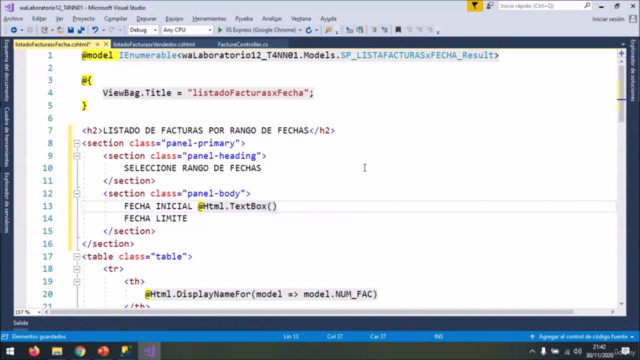Collapse the panel-primary section on line 8
The image size is (640, 360).
click(77, 143)
